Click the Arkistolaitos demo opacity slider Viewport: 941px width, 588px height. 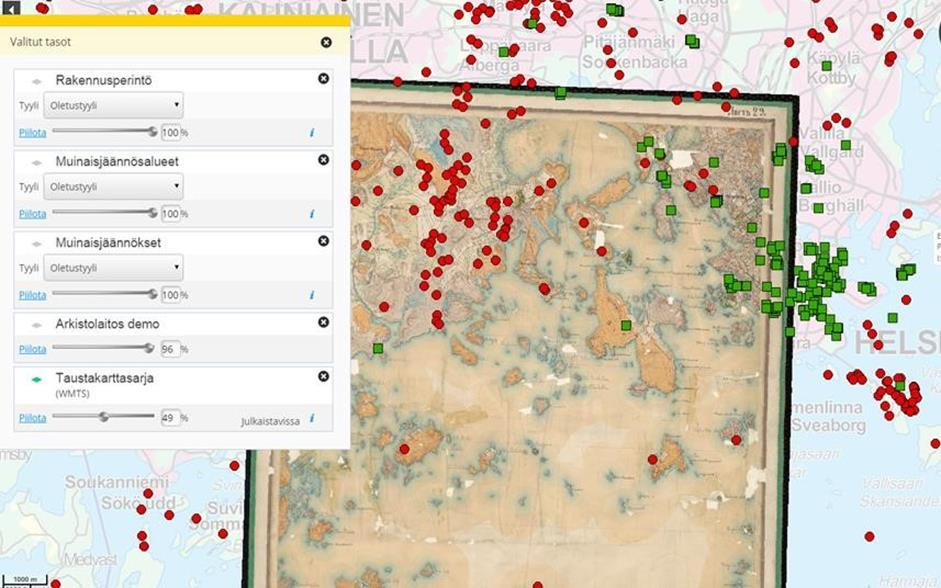[103, 347]
